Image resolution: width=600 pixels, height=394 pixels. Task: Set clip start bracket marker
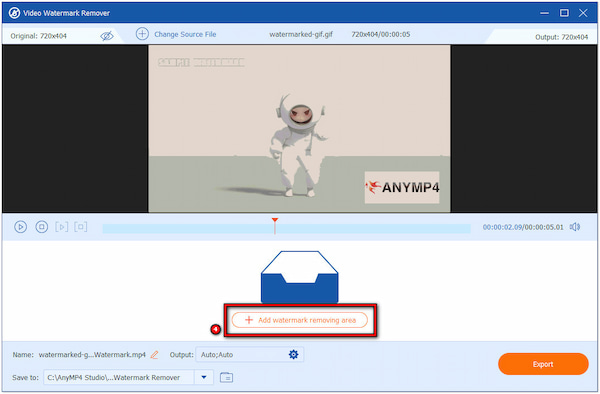tap(62, 227)
